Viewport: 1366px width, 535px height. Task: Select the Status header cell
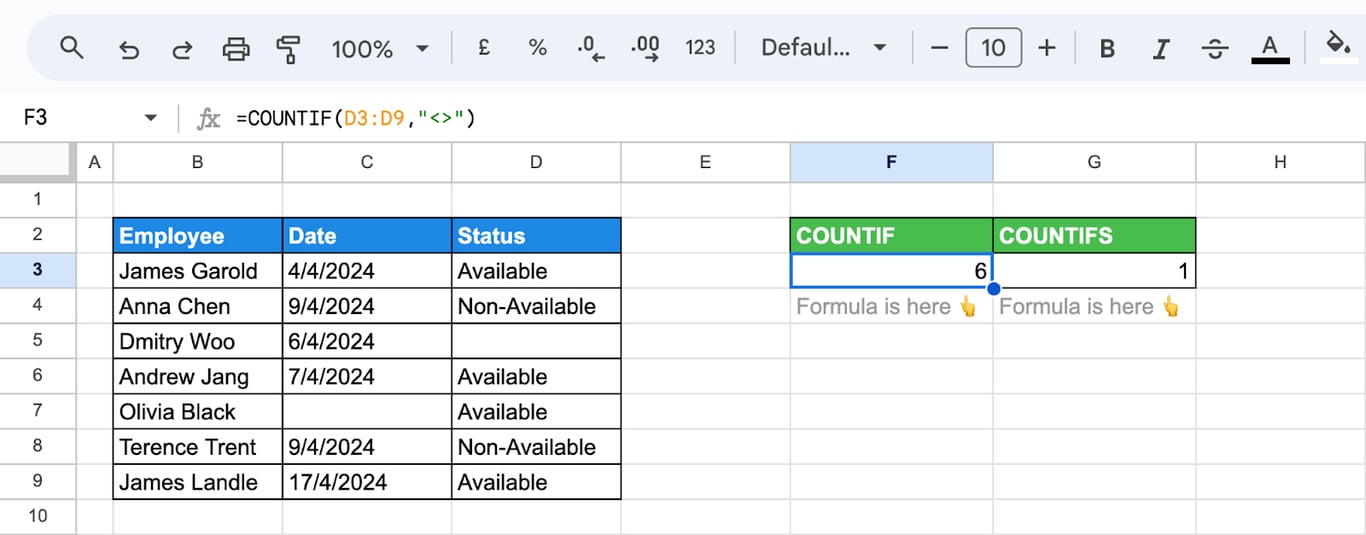[x=536, y=236]
